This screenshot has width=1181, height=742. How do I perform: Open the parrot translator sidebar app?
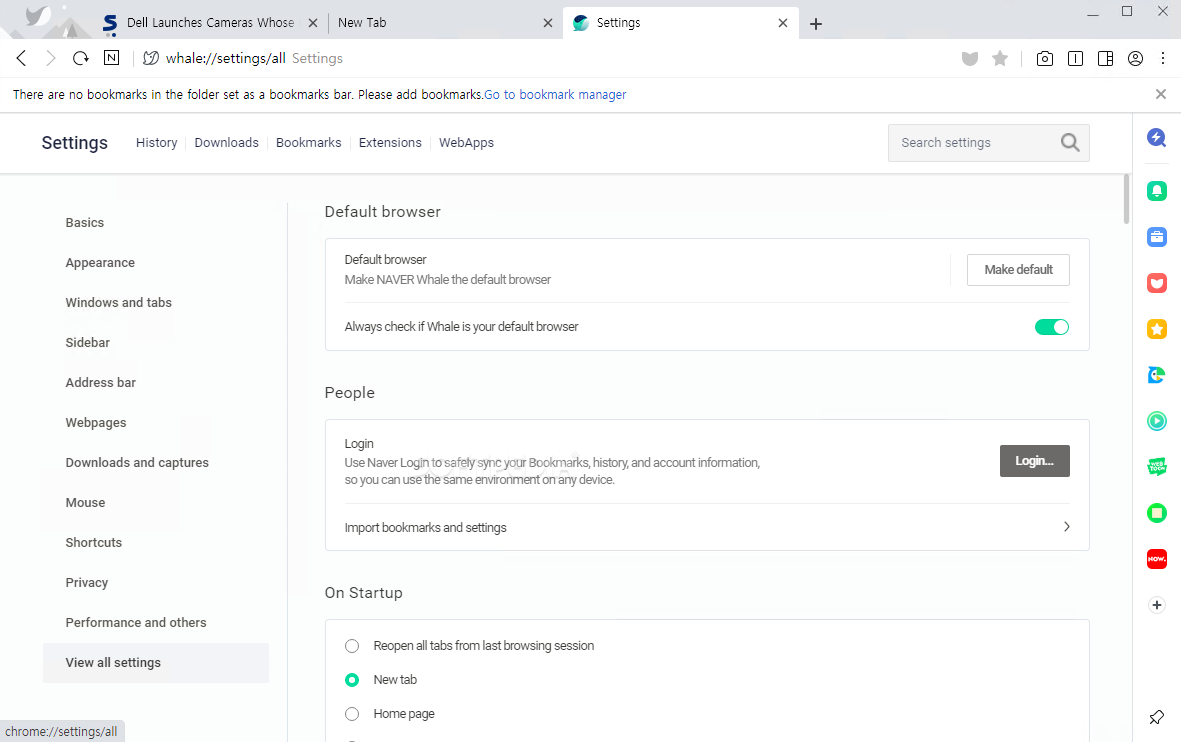[x=1157, y=374]
